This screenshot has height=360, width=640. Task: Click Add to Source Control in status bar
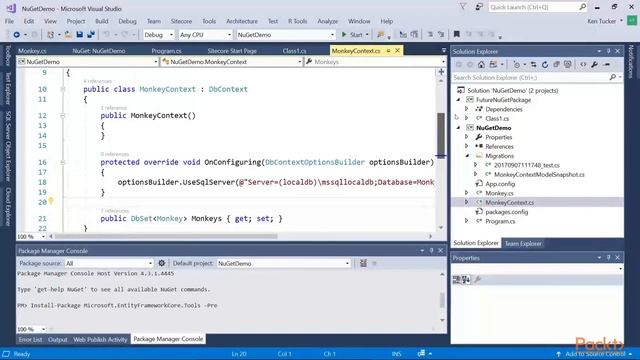595,354
